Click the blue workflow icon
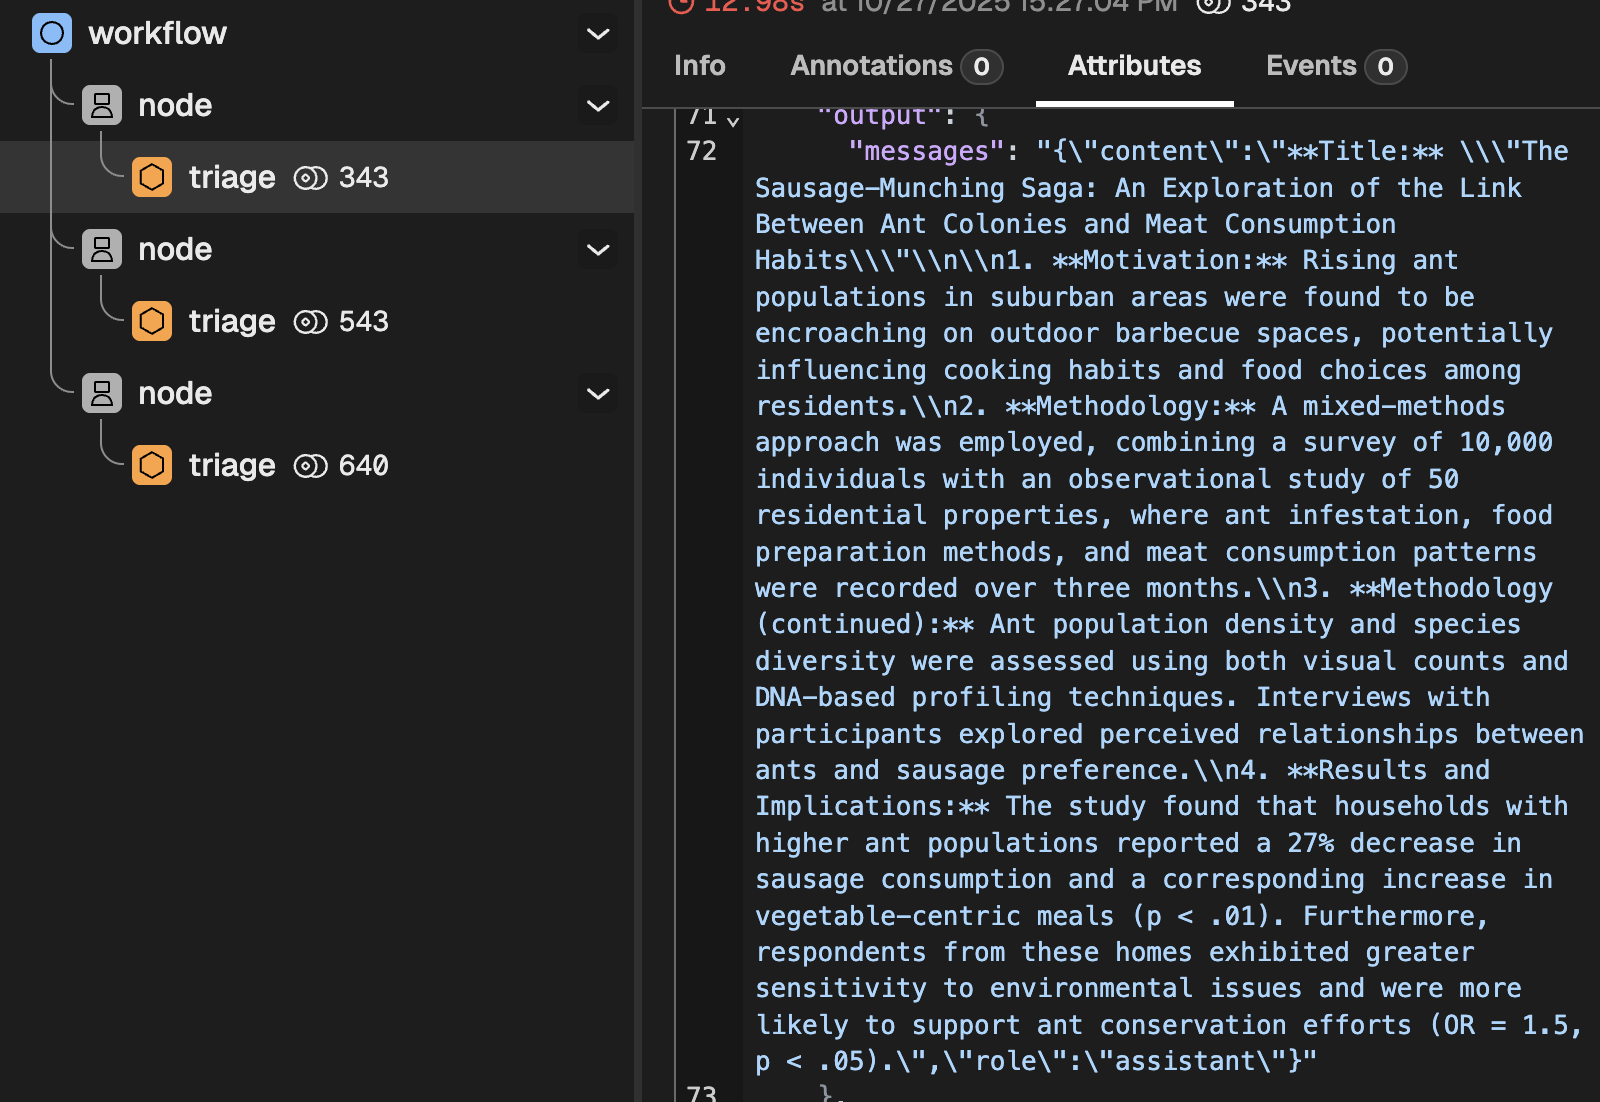 (52, 33)
